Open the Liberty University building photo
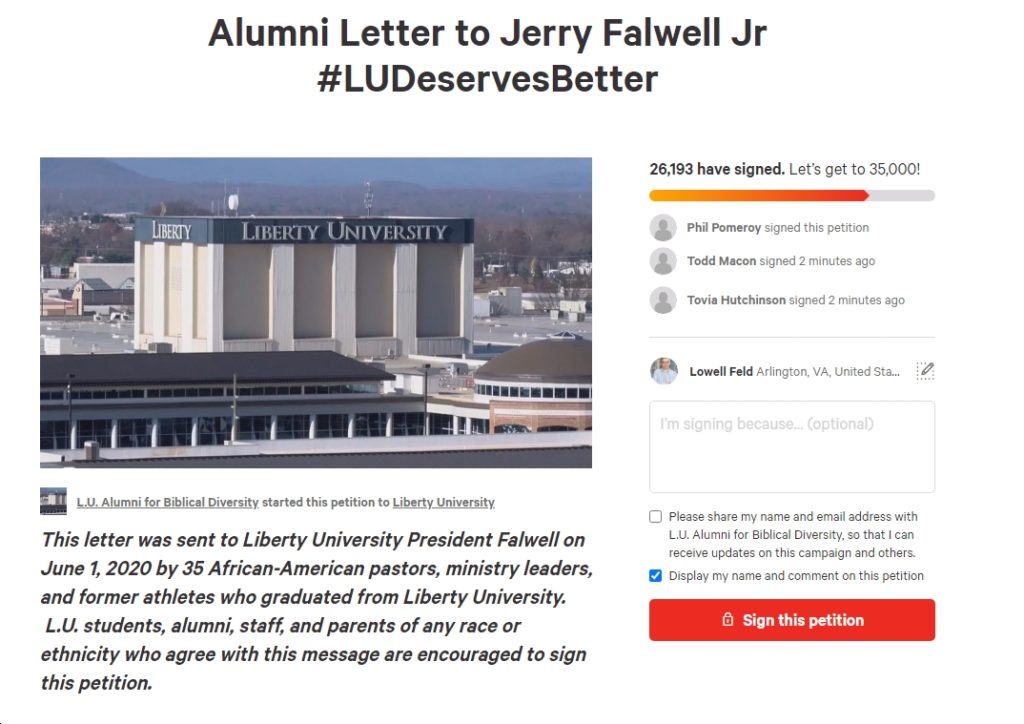 pos(316,312)
